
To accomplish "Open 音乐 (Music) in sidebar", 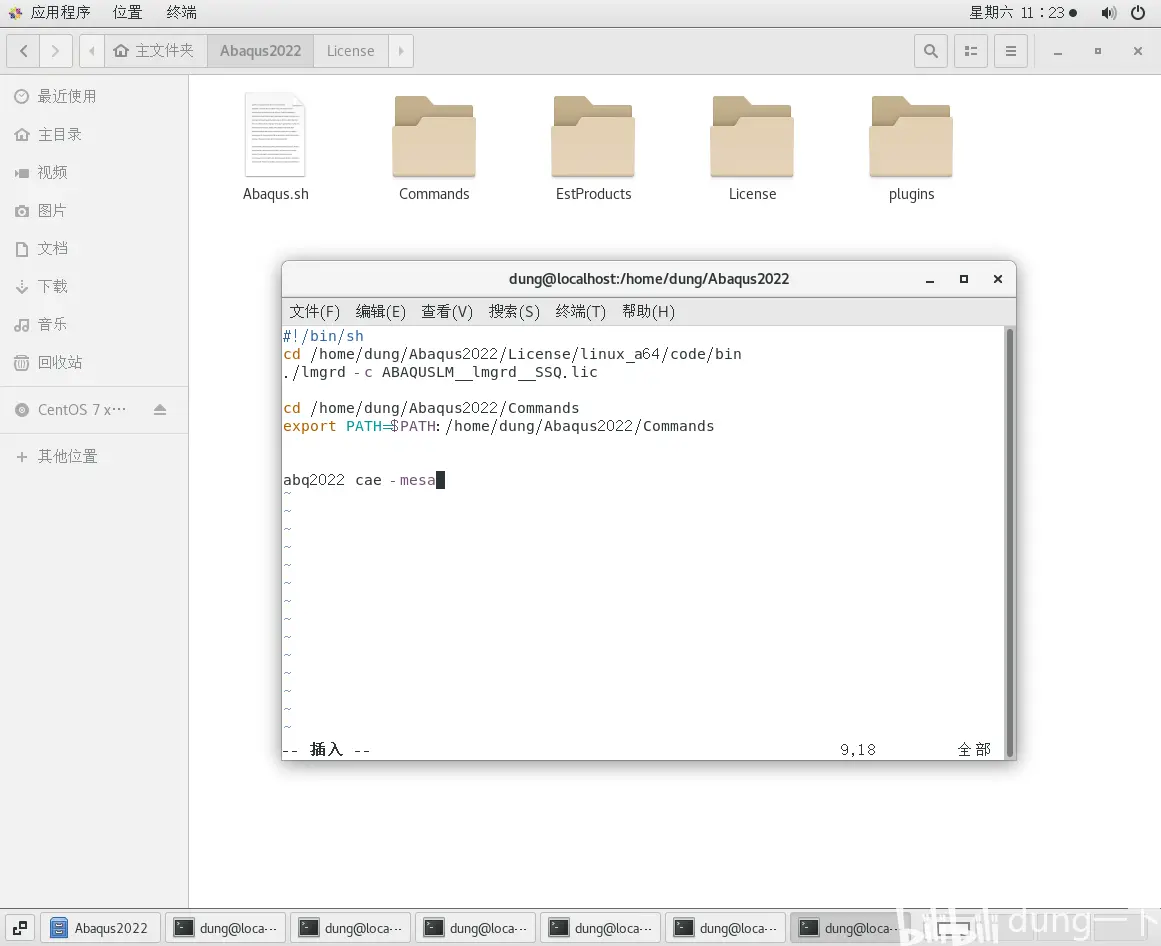I will tap(94, 324).
